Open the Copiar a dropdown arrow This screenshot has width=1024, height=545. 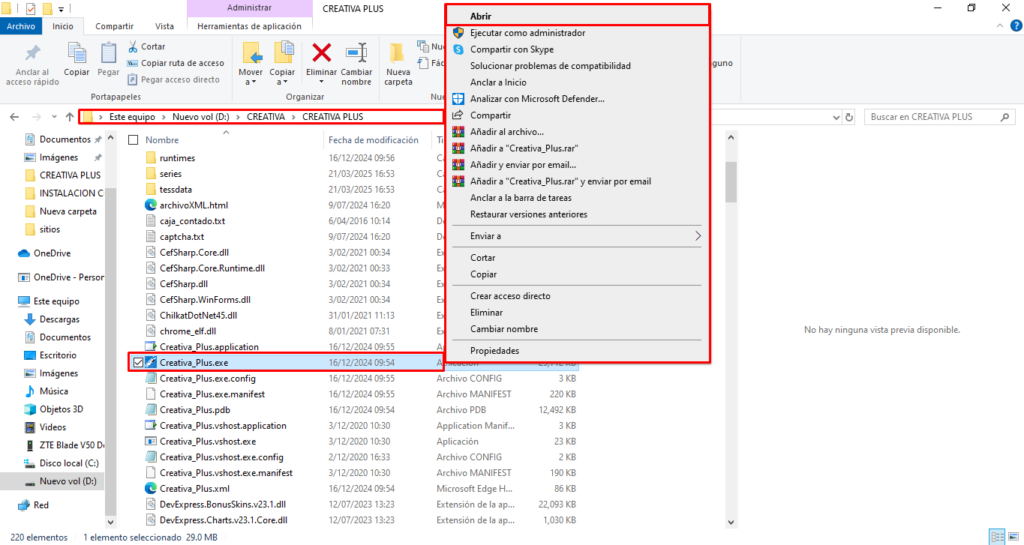(x=283, y=82)
